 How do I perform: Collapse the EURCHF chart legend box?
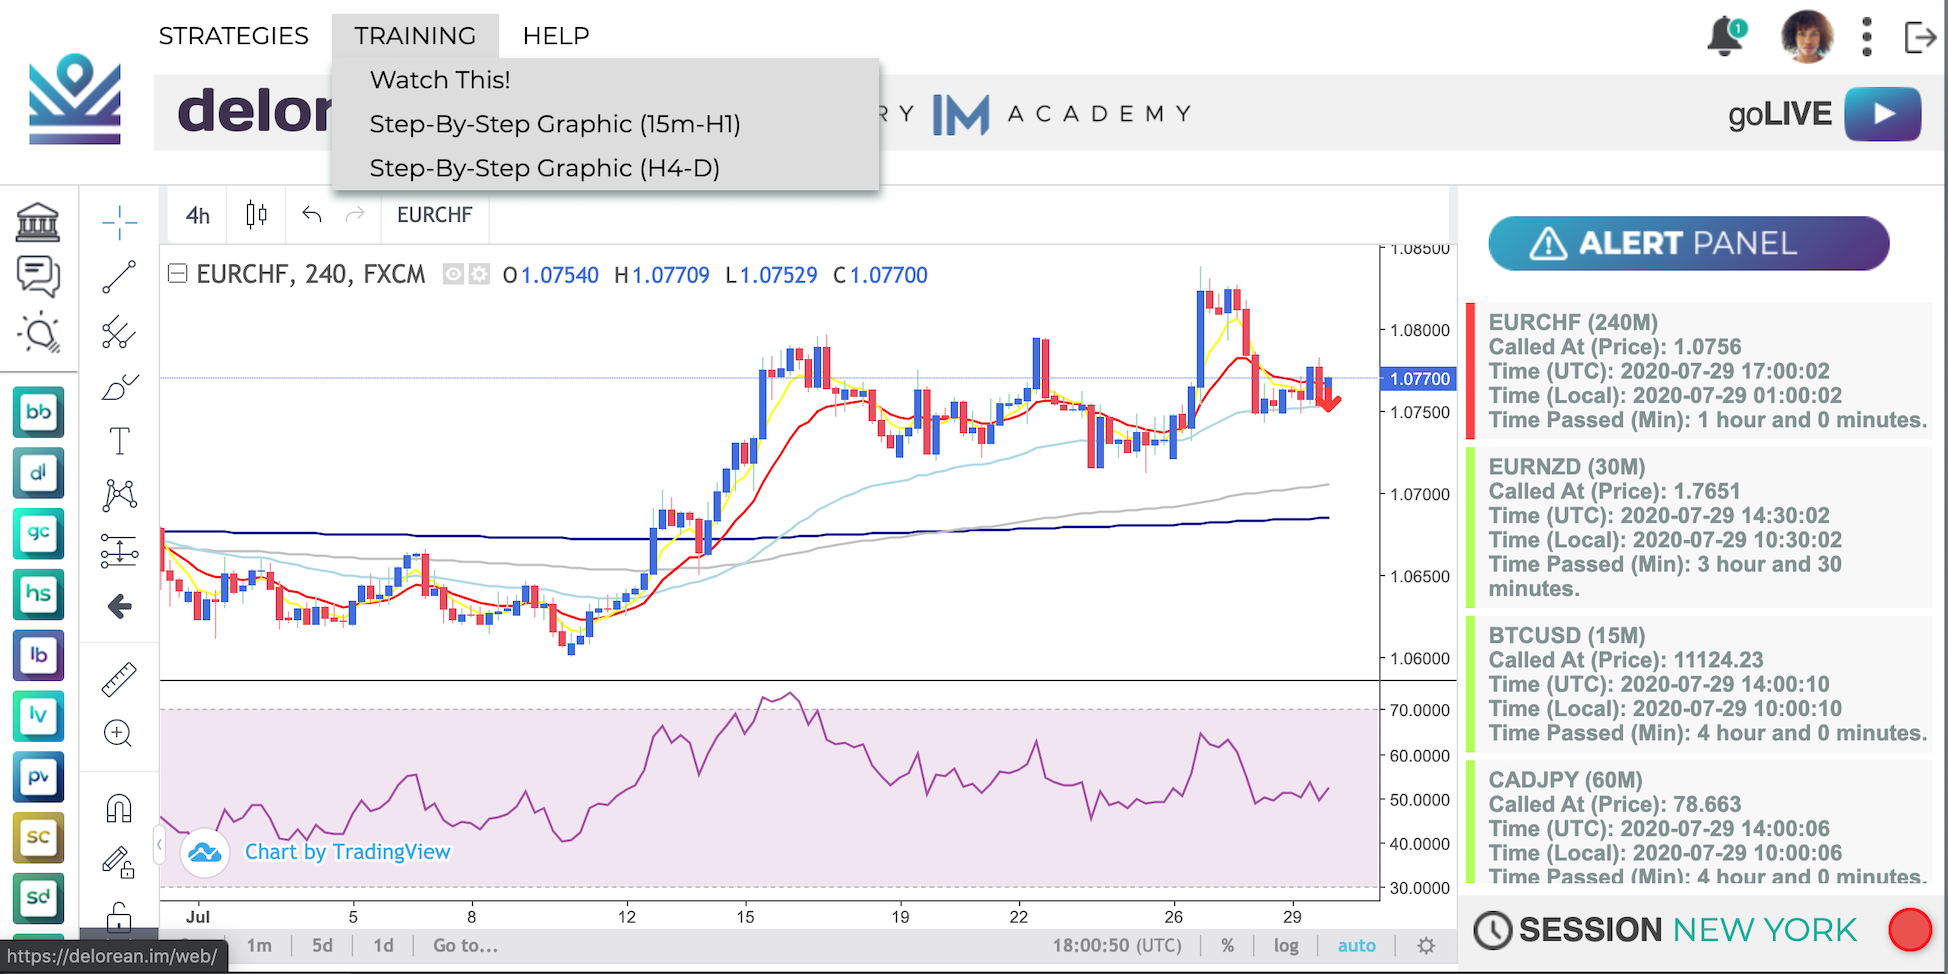tap(177, 274)
